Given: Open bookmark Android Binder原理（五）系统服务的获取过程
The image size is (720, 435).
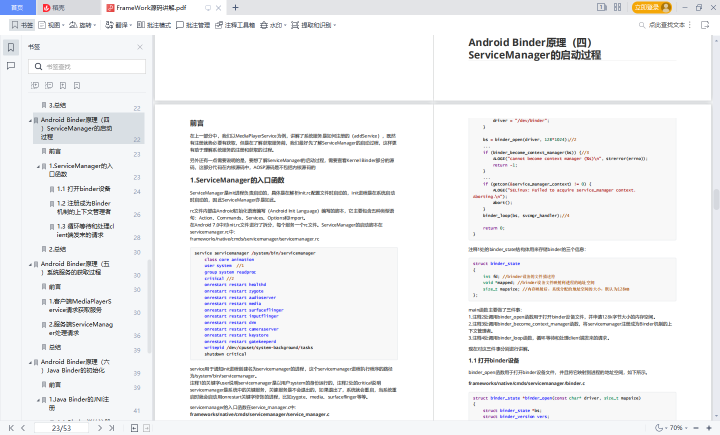Looking at the screenshot, I should pyautogui.click(x=75, y=268).
